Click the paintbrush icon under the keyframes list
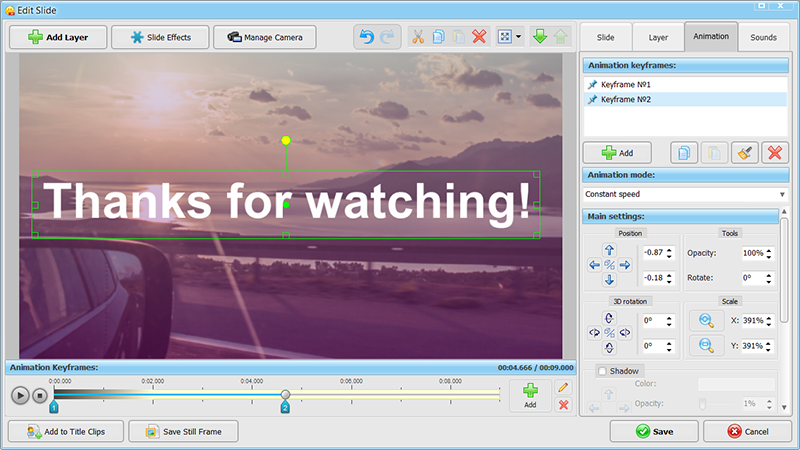800x450 pixels. point(742,153)
